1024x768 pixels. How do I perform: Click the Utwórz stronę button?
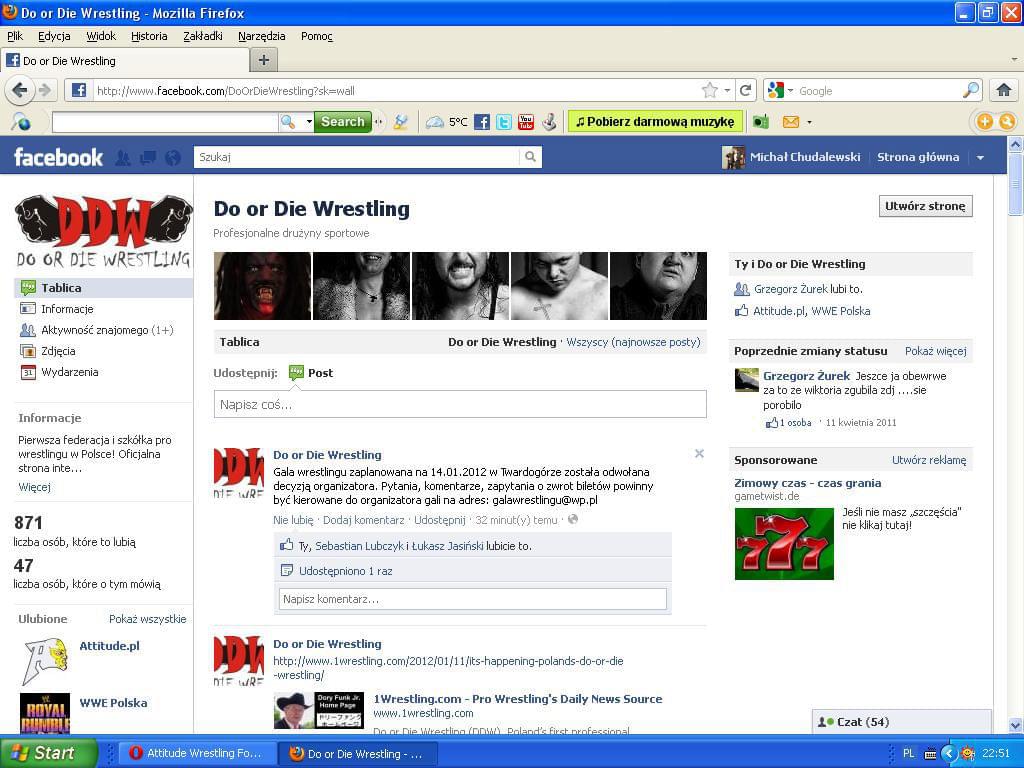pos(925,206)
